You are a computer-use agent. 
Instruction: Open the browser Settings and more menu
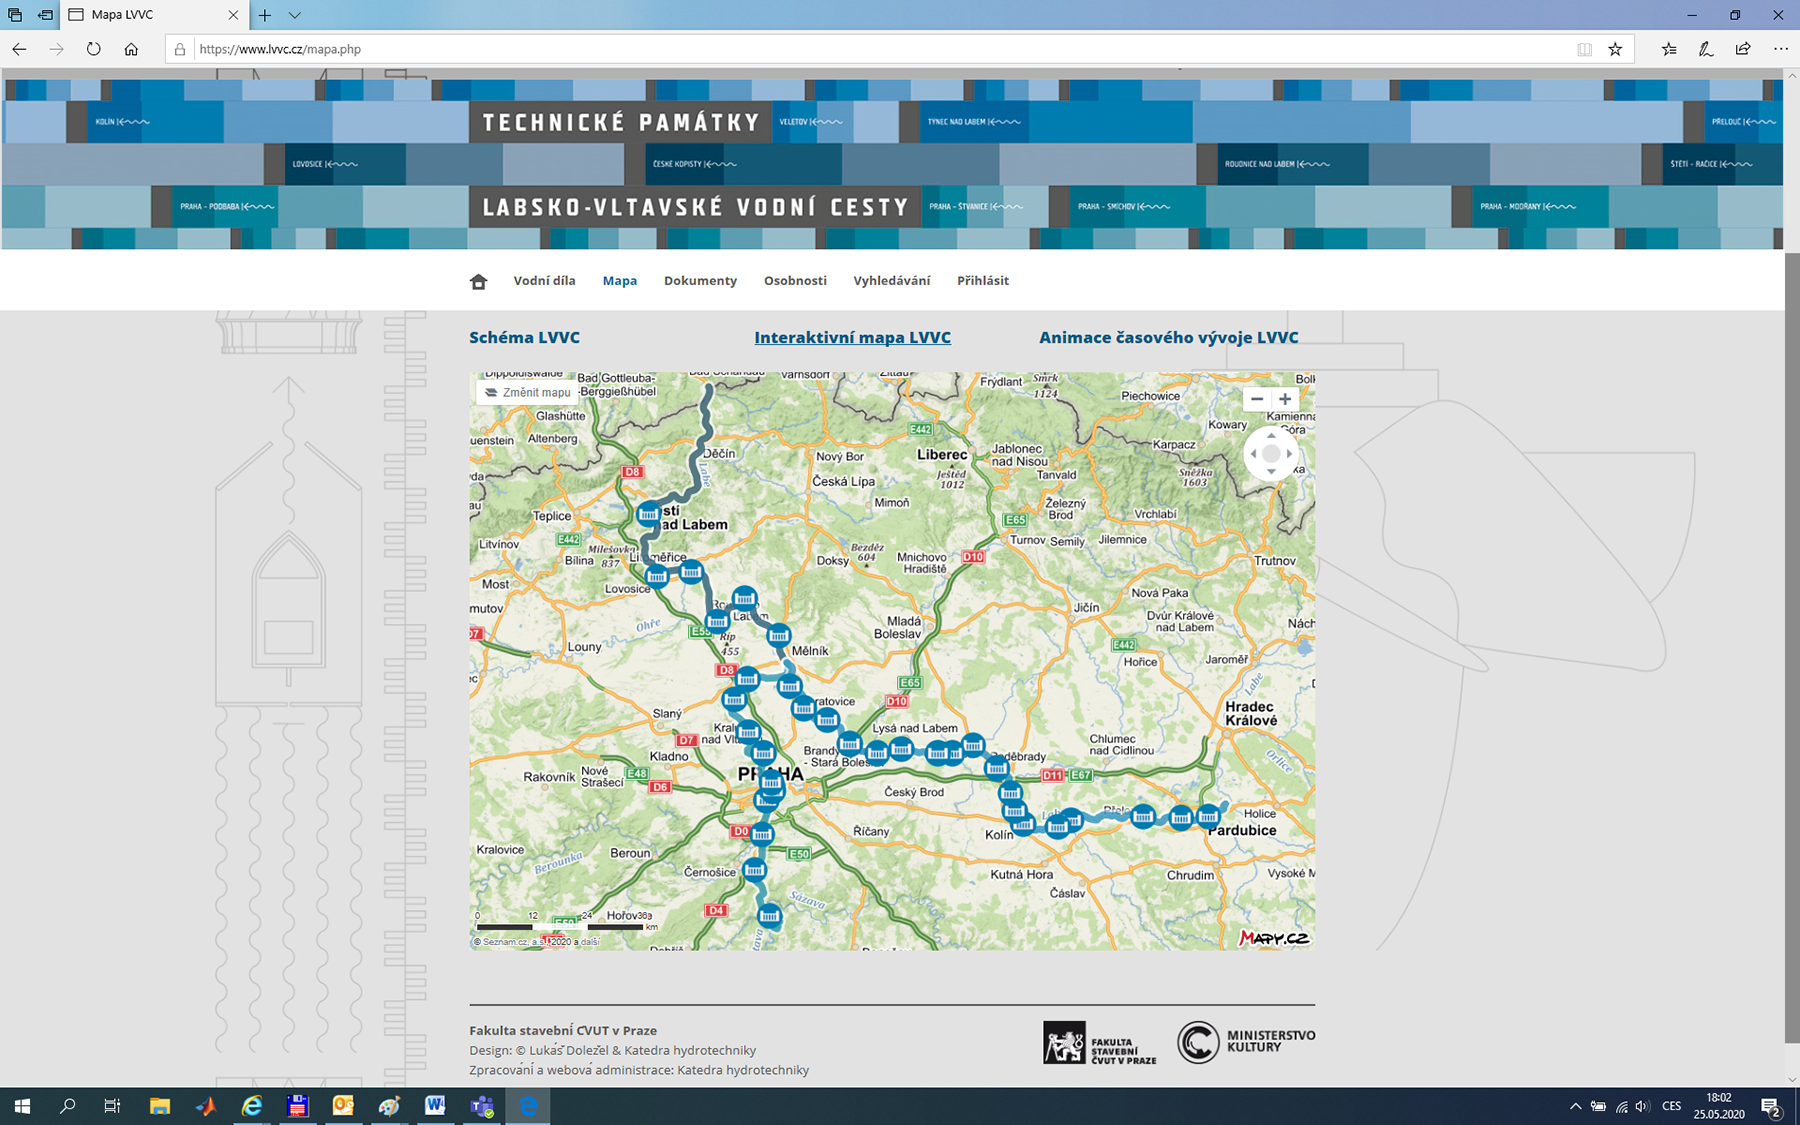coord(1781,49)
